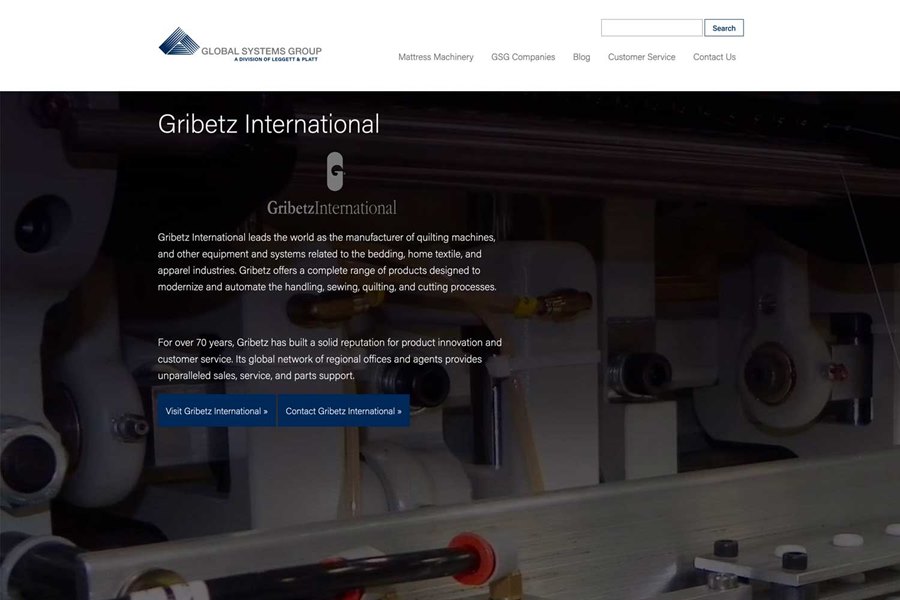Viewport: 900px width, 600px height.
Task: Open the Mattress Machinery menu
Action: [436, 57]
